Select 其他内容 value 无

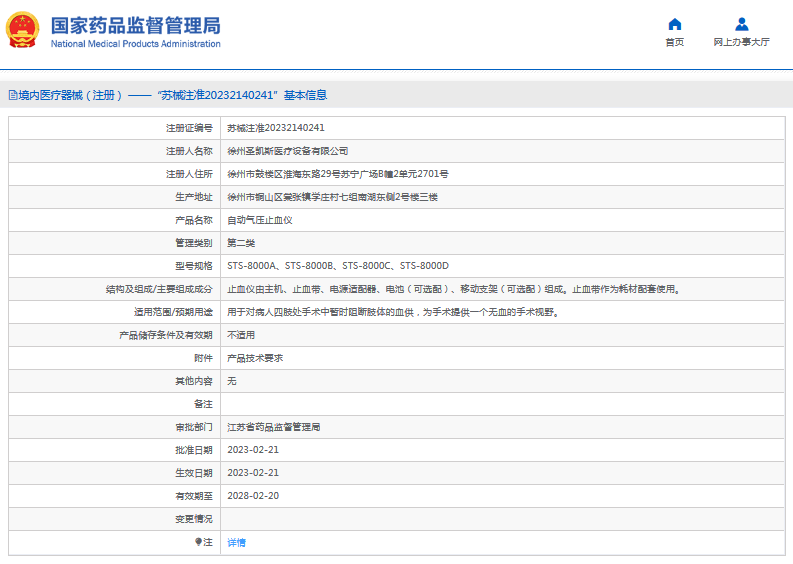click(232, 381)
